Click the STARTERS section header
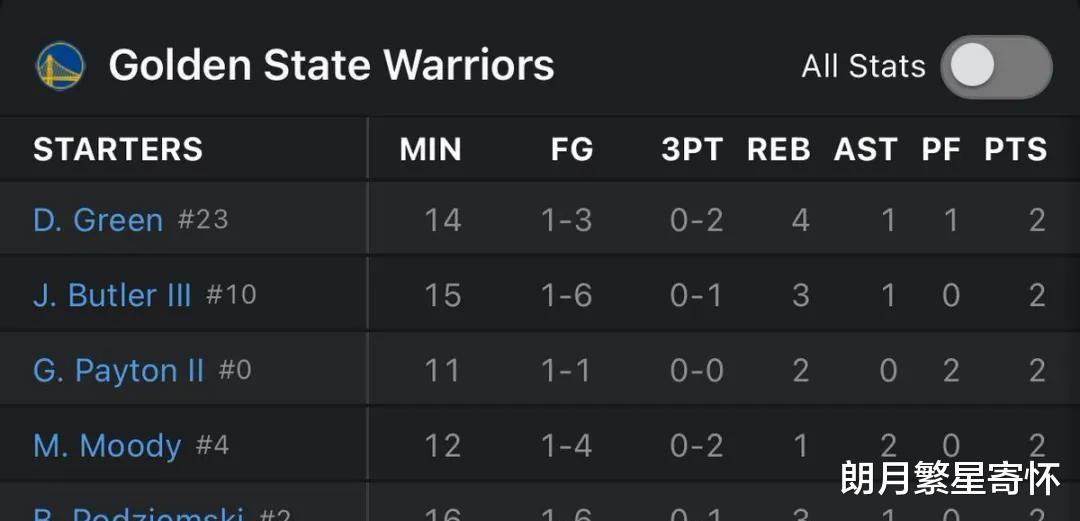1080x521 pixels. tap(118, 150)
